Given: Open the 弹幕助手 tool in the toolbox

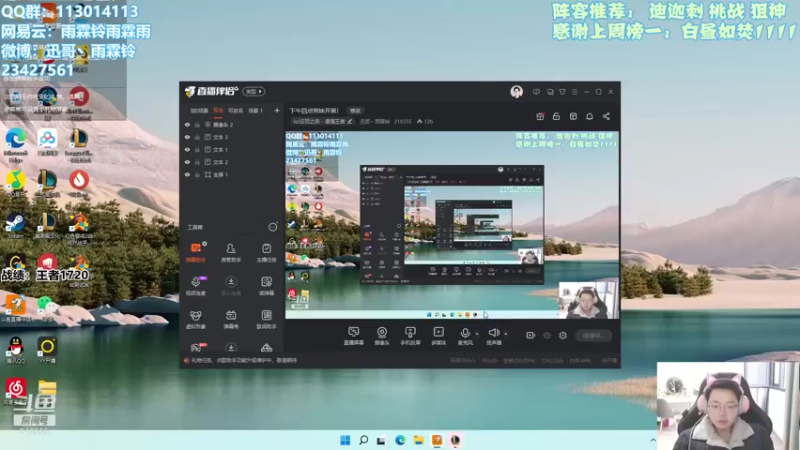Looking at the screenshot, I should [x=195, y=253].
